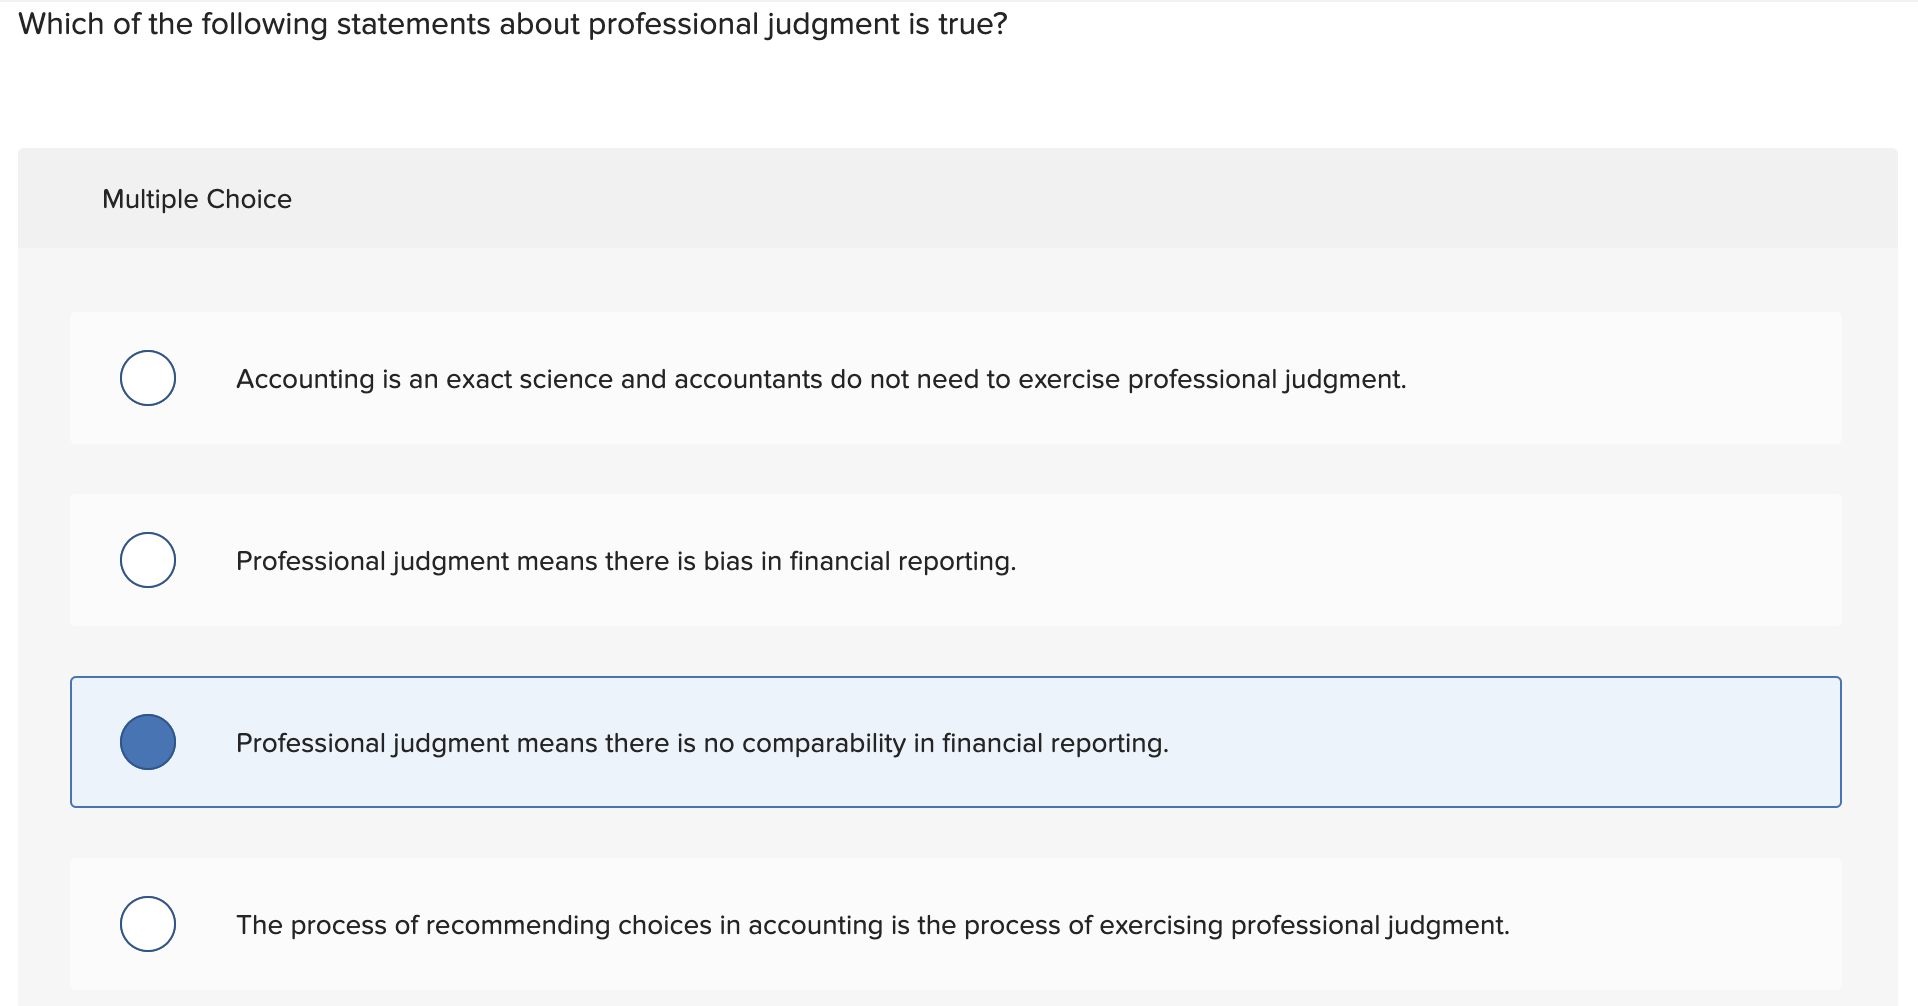Click the highlighted 'no comparability' answer option
The width and height of the screenshot is (1918, 1006).
[x=702, y=741]
